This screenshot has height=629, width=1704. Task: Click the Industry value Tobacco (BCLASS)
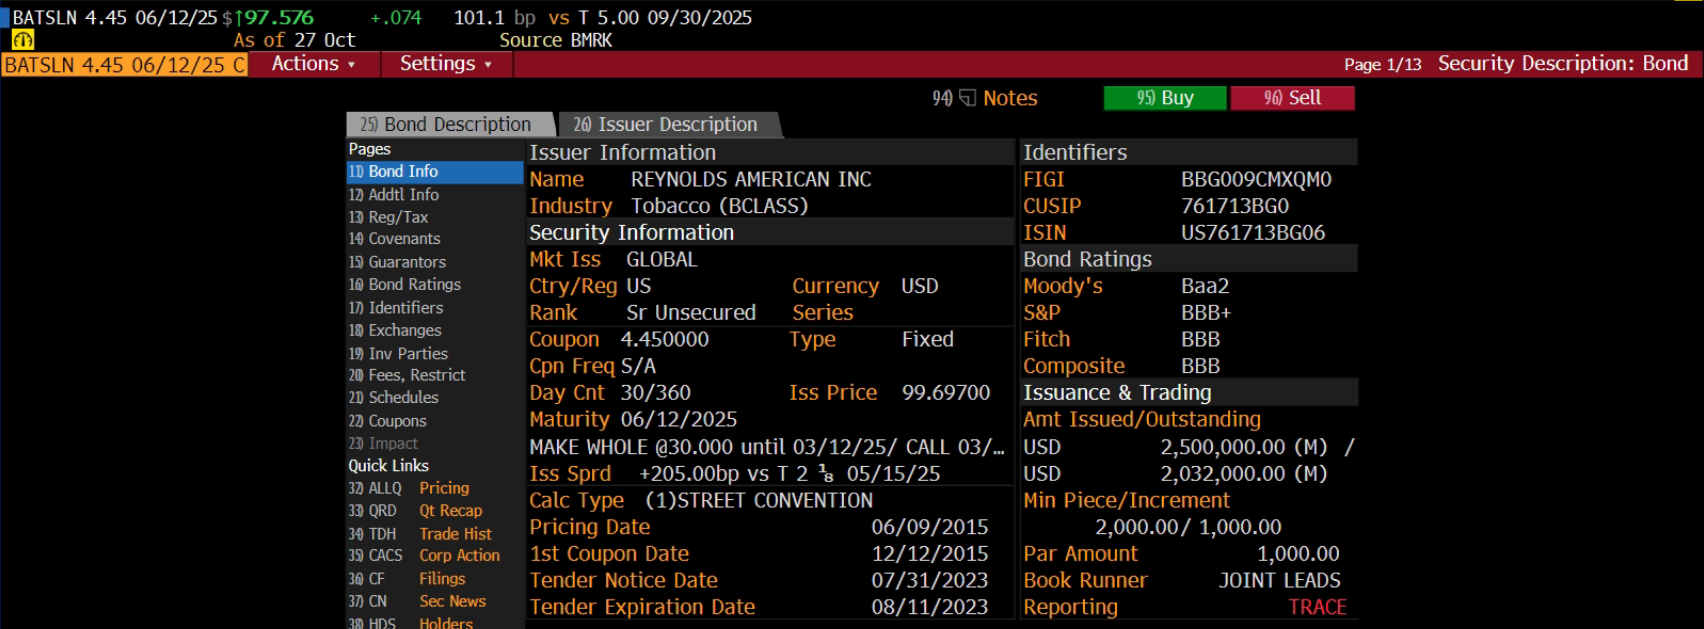pos(719,206)
